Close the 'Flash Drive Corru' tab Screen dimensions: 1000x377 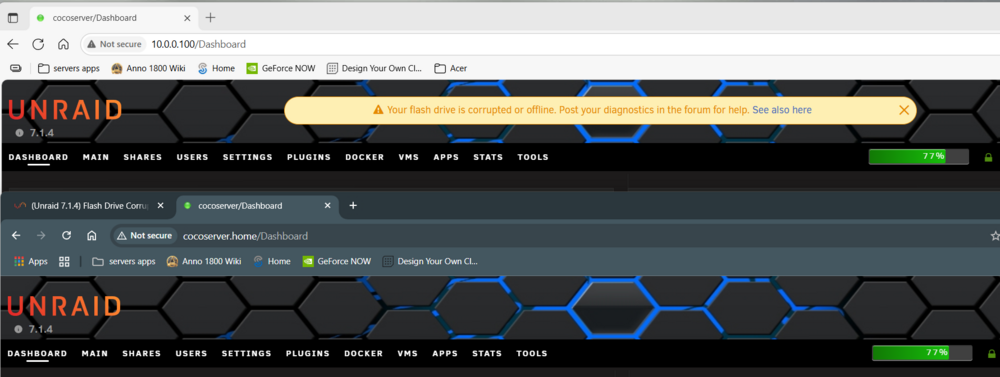(161, 206)
